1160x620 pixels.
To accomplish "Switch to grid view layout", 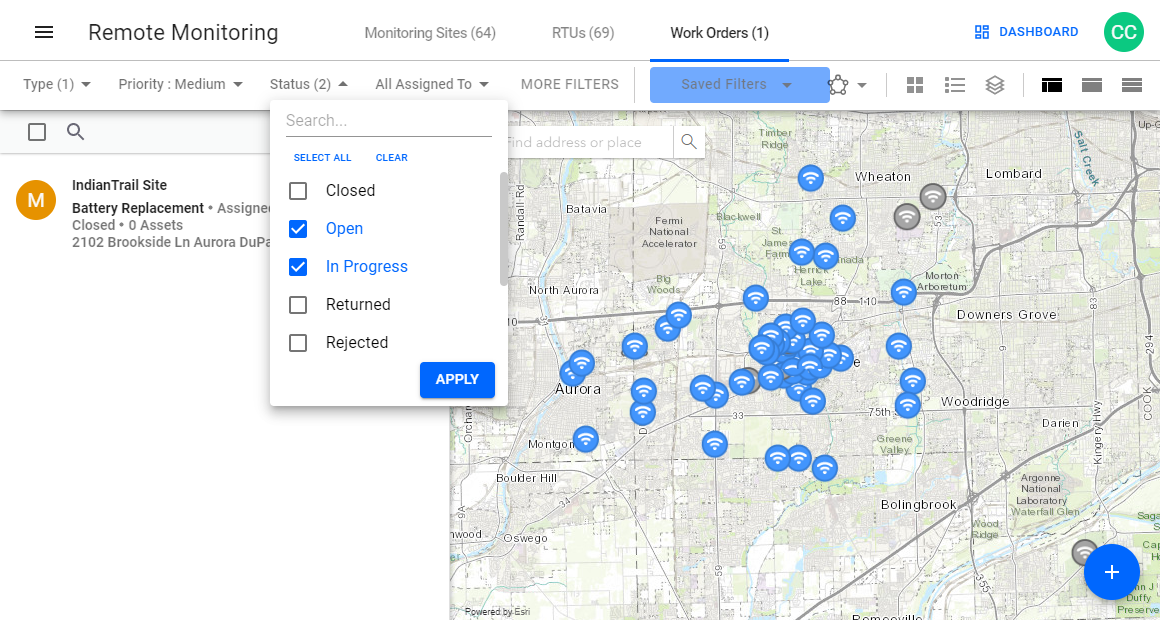I will [915, 85].
